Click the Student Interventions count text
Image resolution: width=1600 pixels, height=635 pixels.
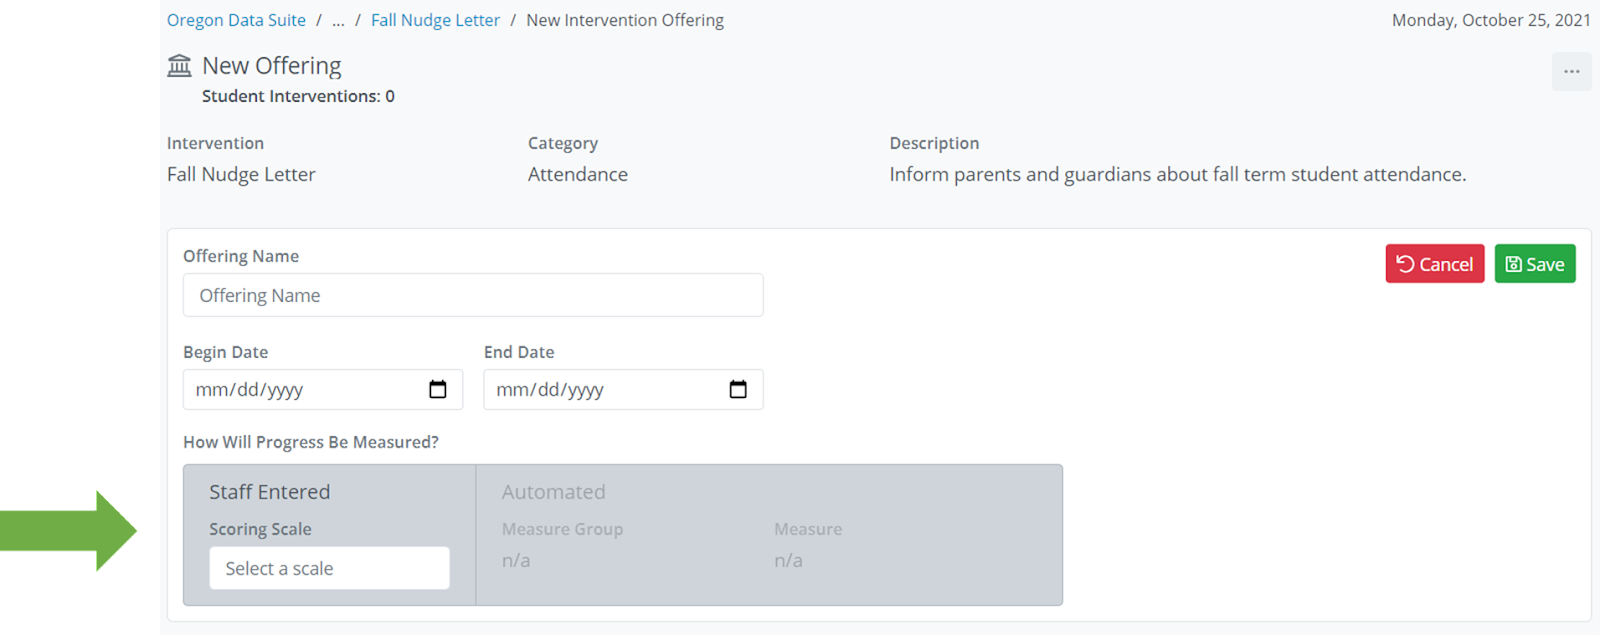pyautogui.click(x=298, y=96)
